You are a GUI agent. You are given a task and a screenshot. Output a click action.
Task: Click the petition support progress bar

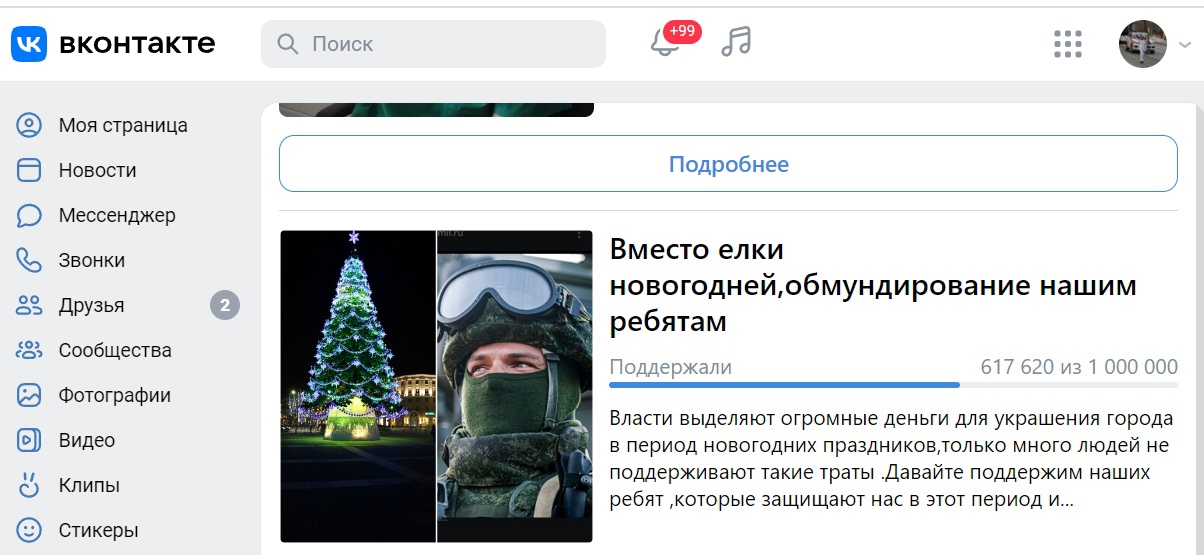click(x=893, y=384)
